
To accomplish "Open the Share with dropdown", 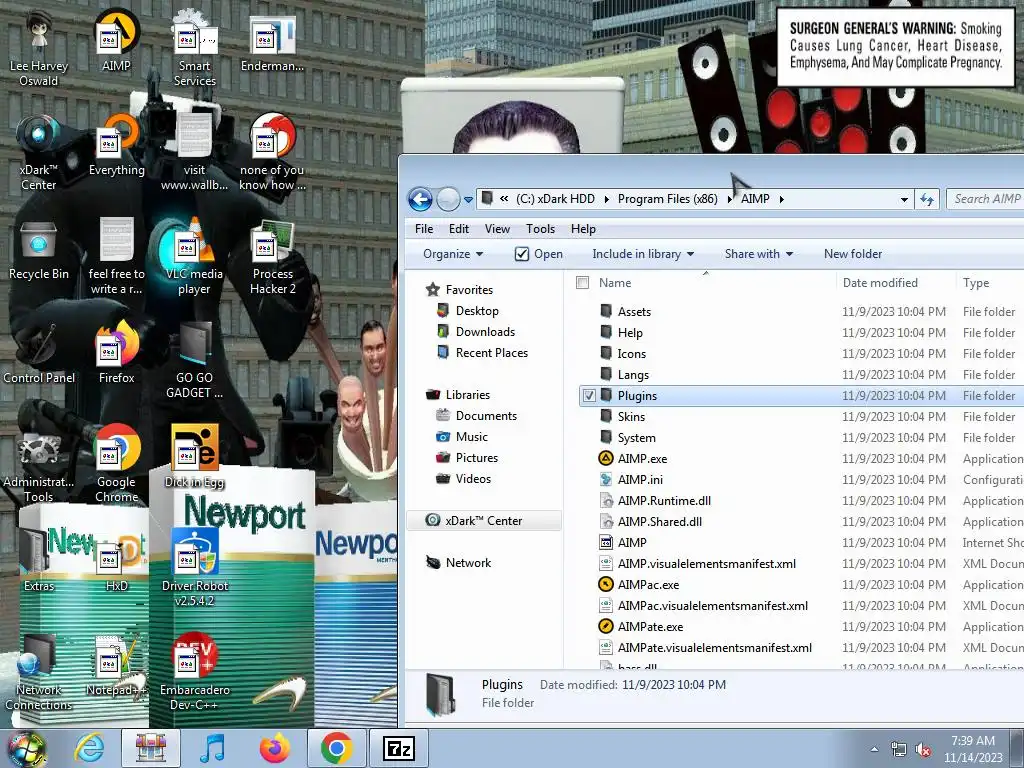I will click(758, 254).
